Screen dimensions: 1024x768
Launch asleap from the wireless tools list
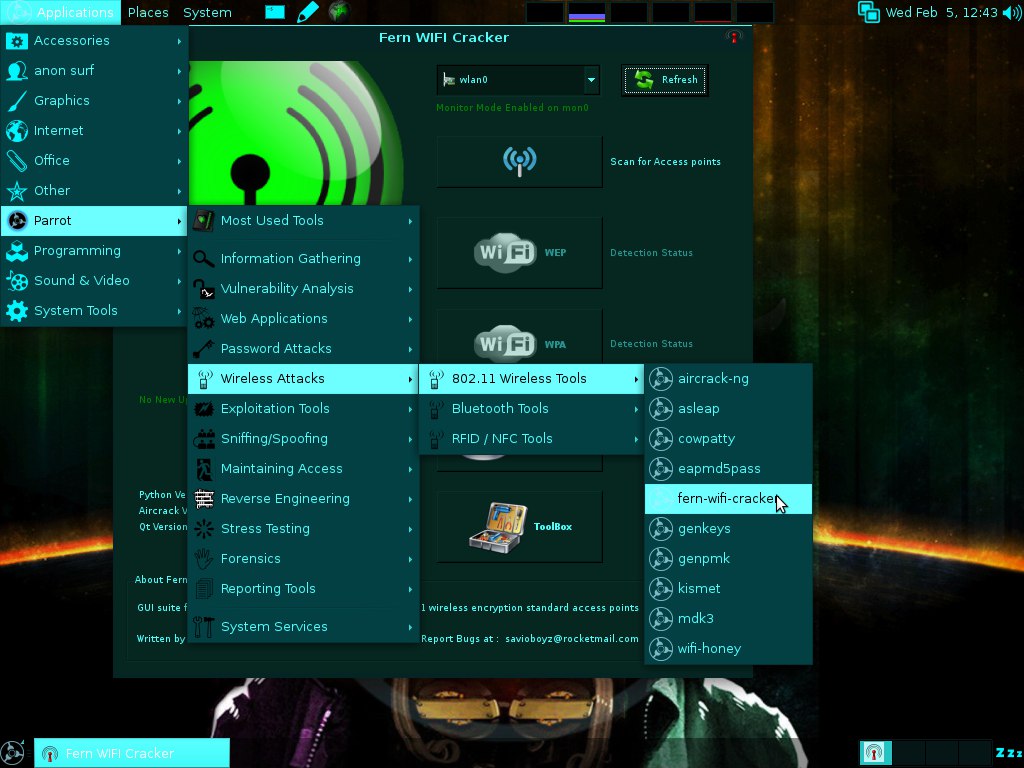728,409
